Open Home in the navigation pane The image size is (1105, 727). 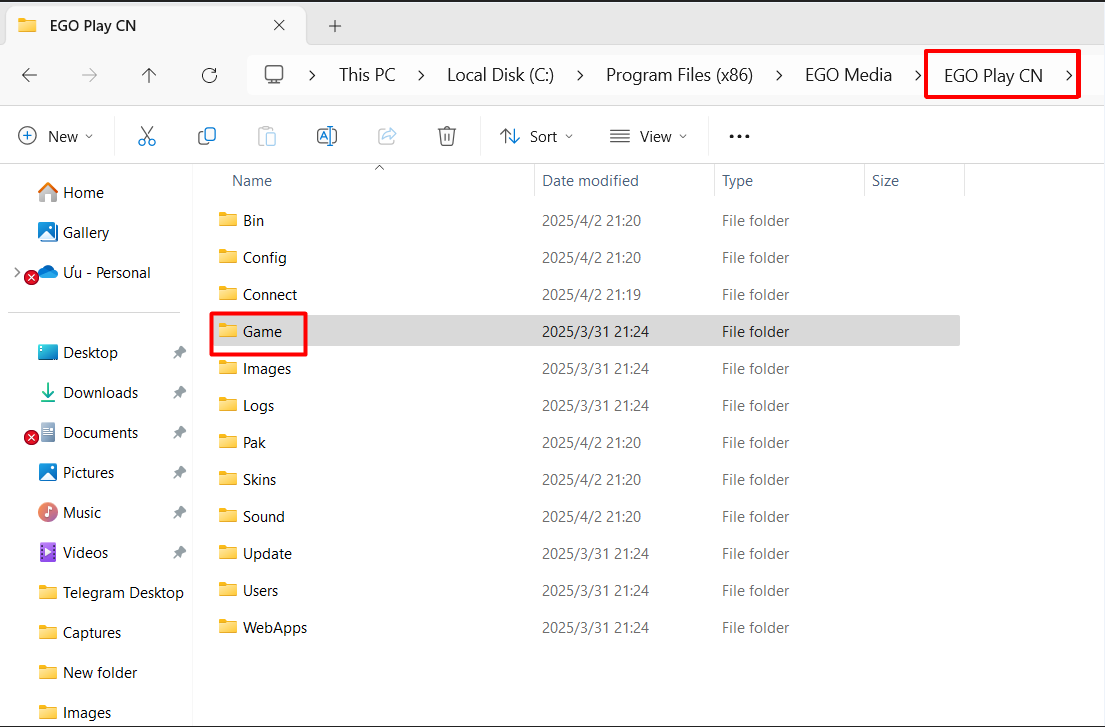pyautogui.click(x=70, y=192)
